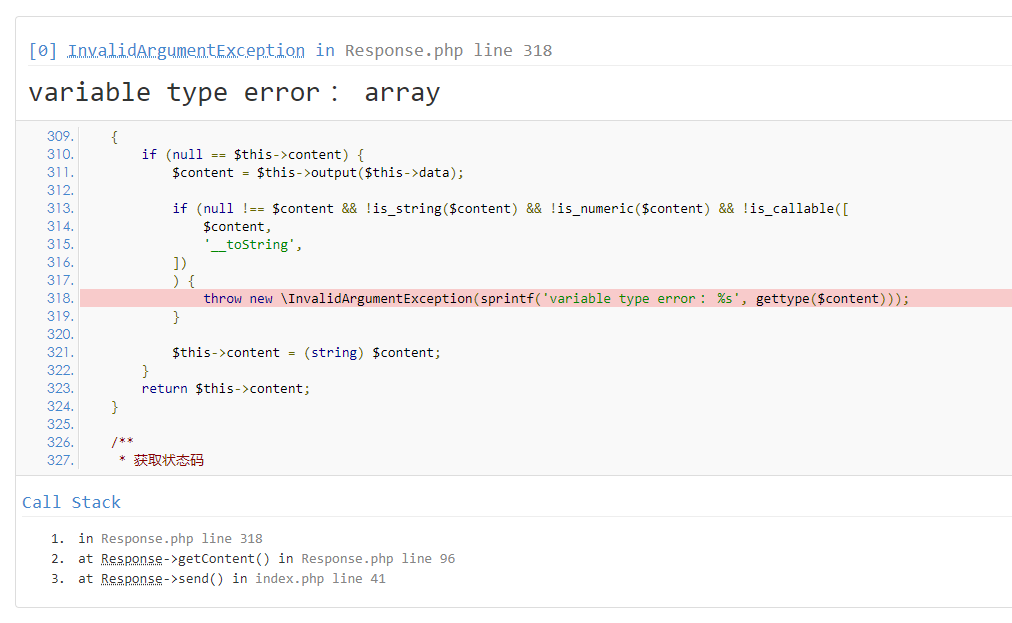
Task: Click the "获取状态码" comment on line 327
Action: pyautogui.click(x=168, y=460)
